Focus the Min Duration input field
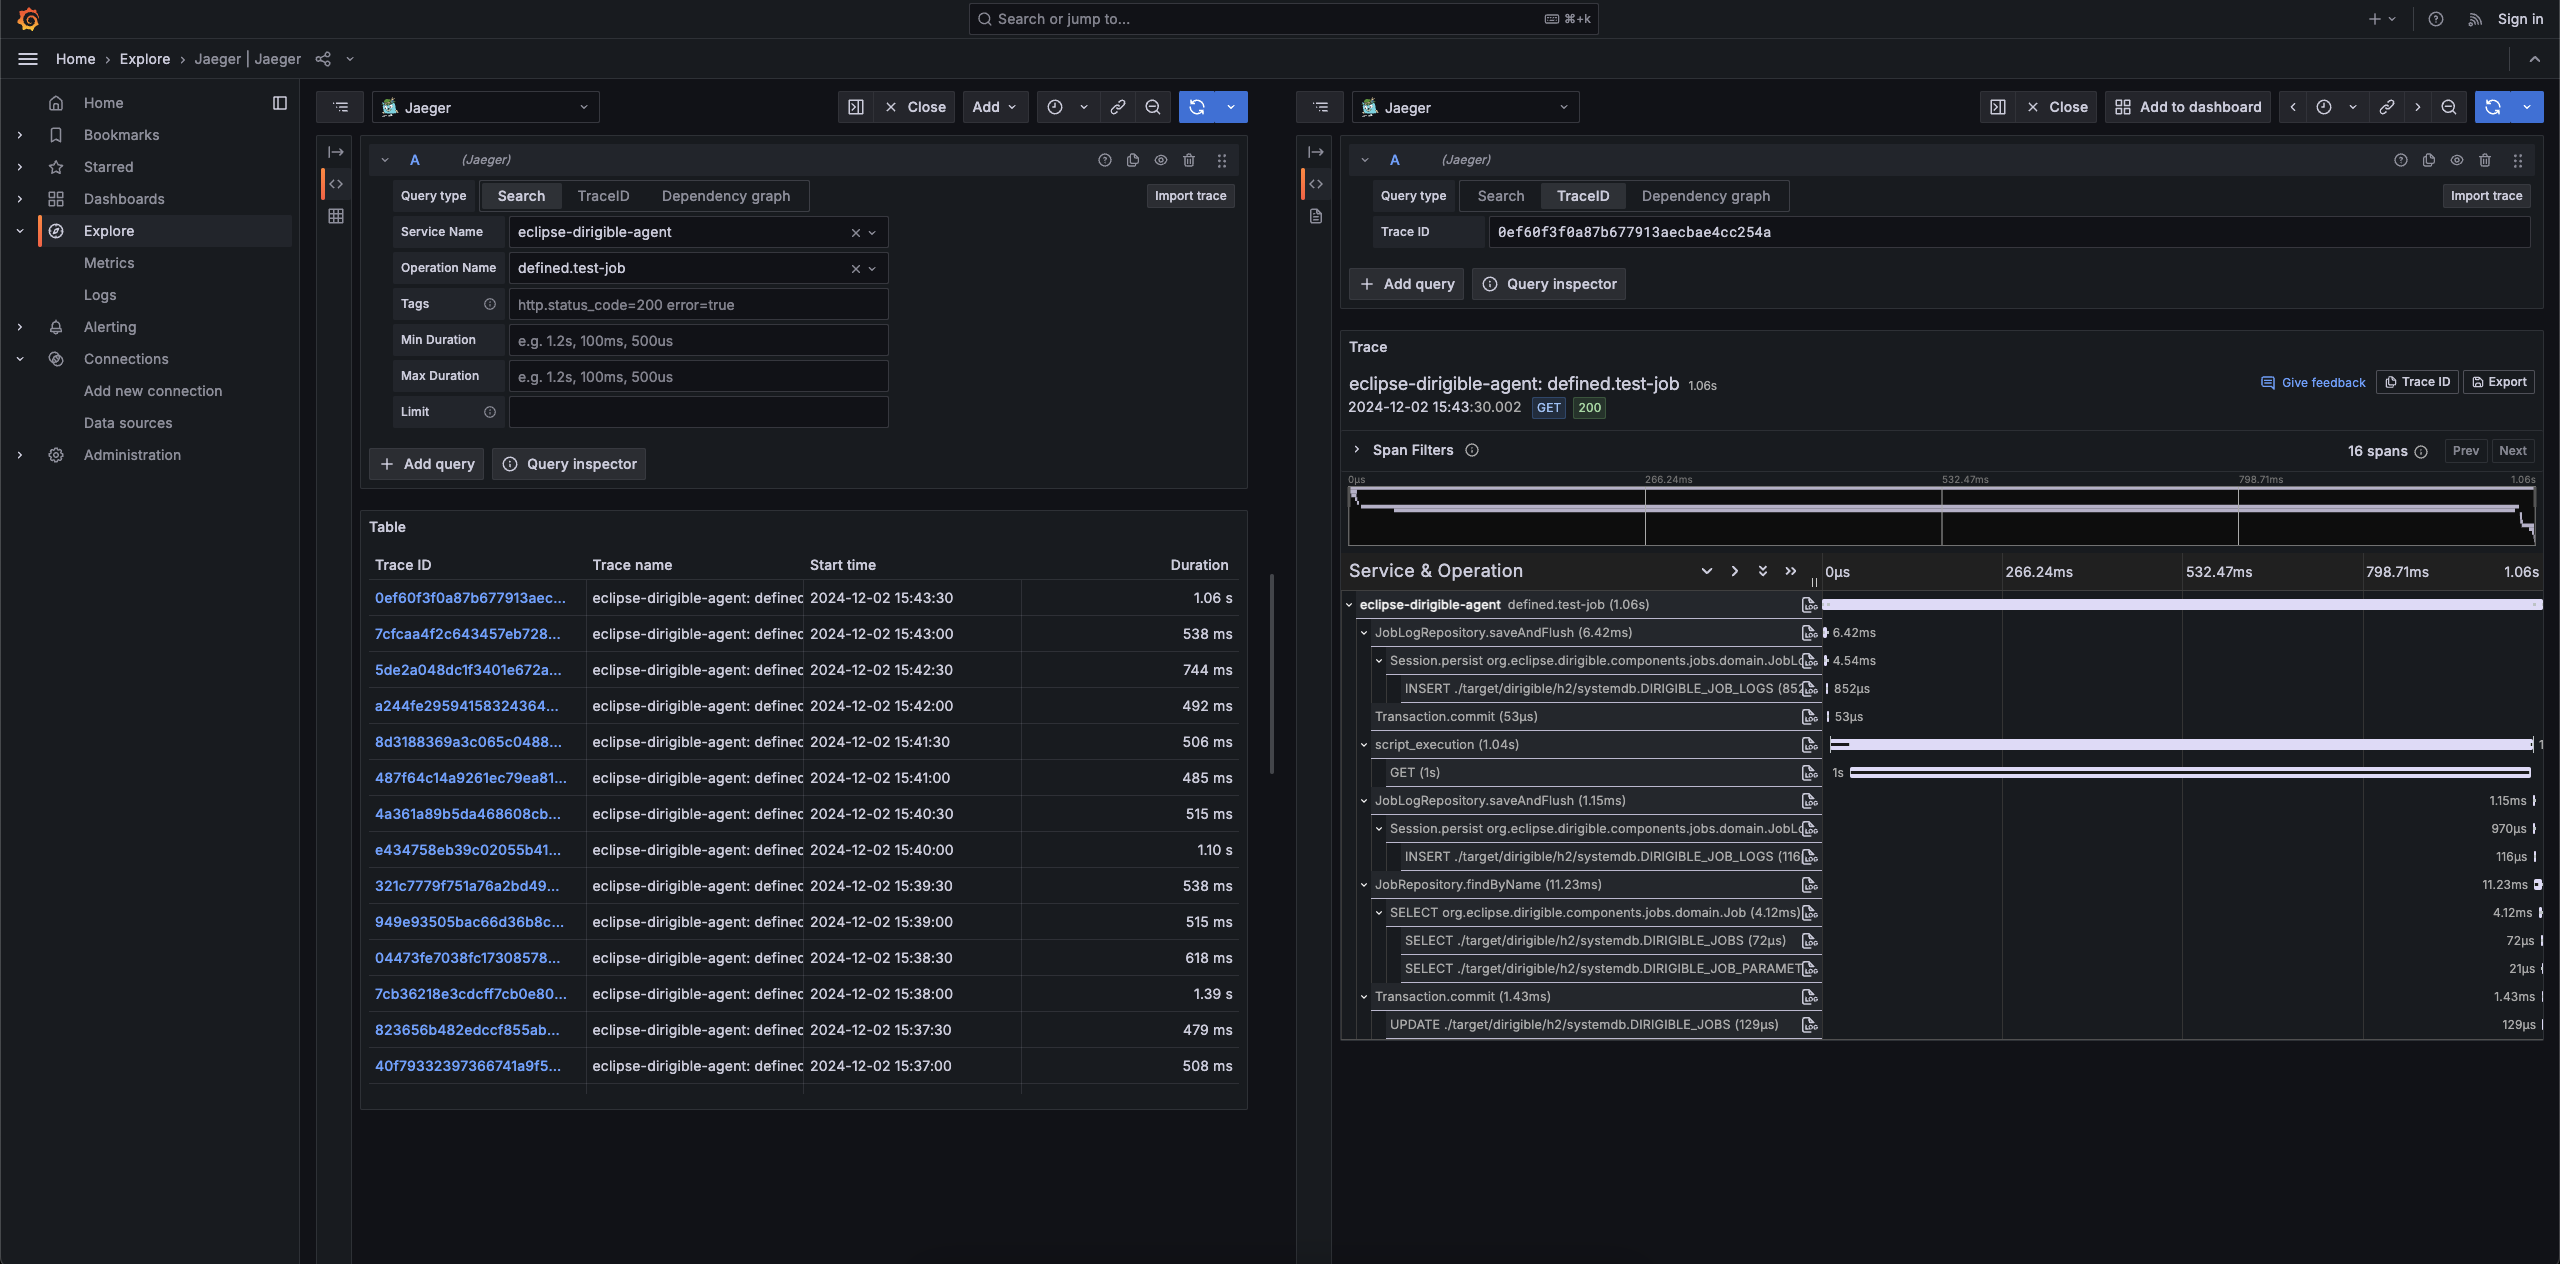This screenshot has width=2560, height=1264. pos(698,340)
